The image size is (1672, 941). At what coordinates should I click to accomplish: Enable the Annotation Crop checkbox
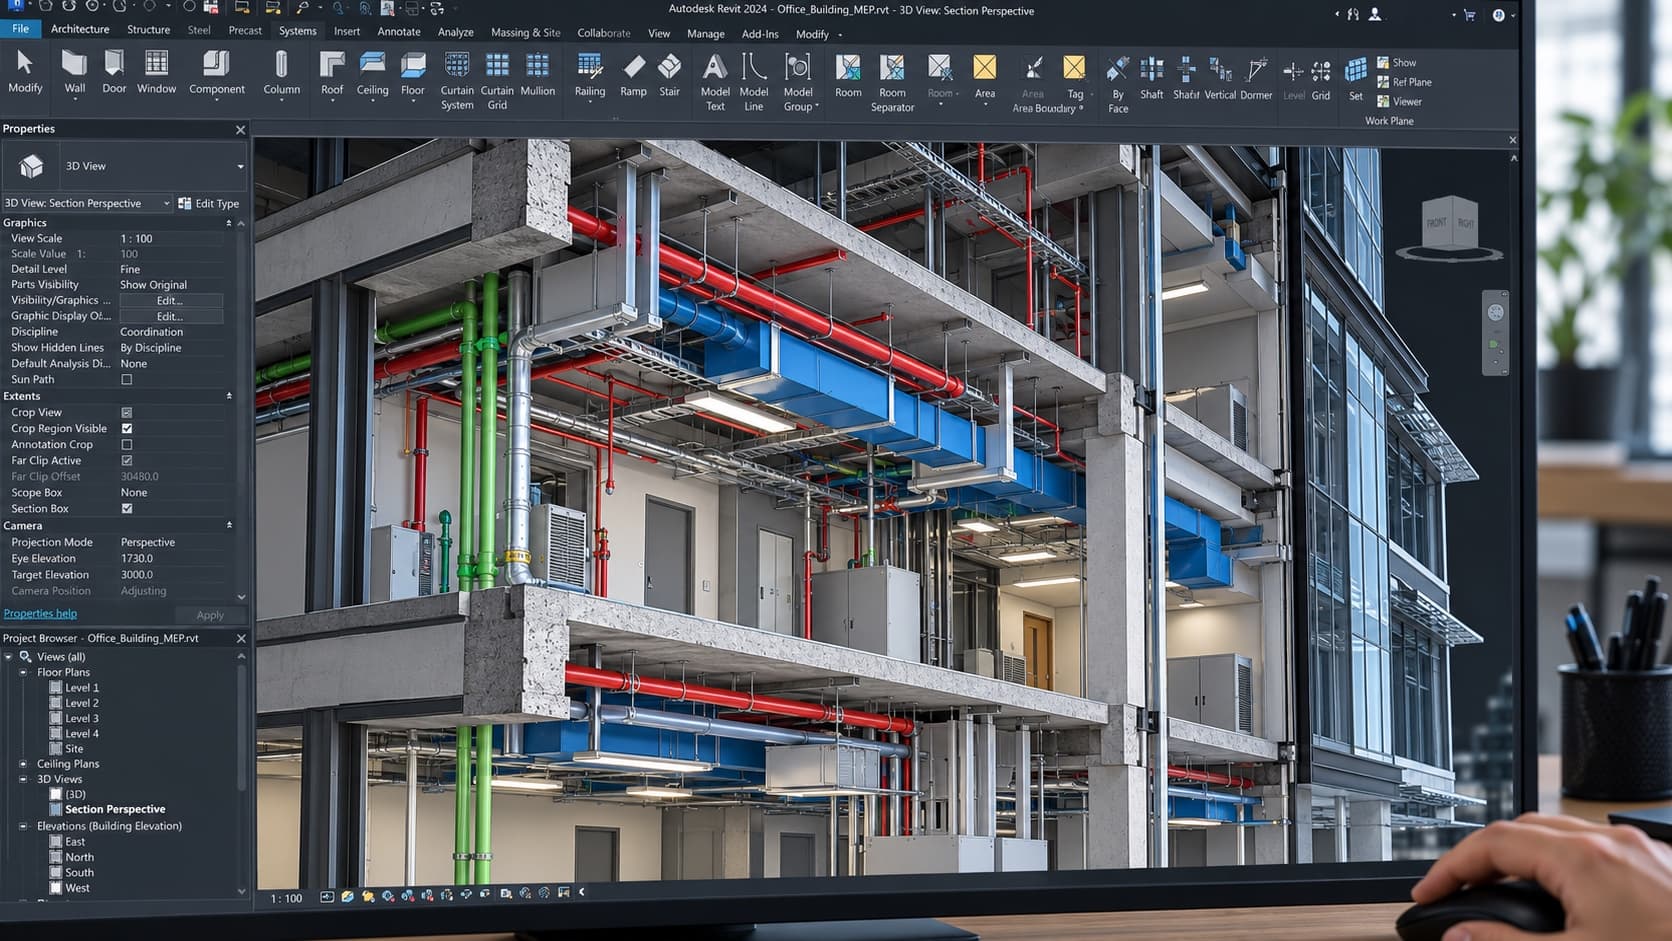click(x=127, y=445)
